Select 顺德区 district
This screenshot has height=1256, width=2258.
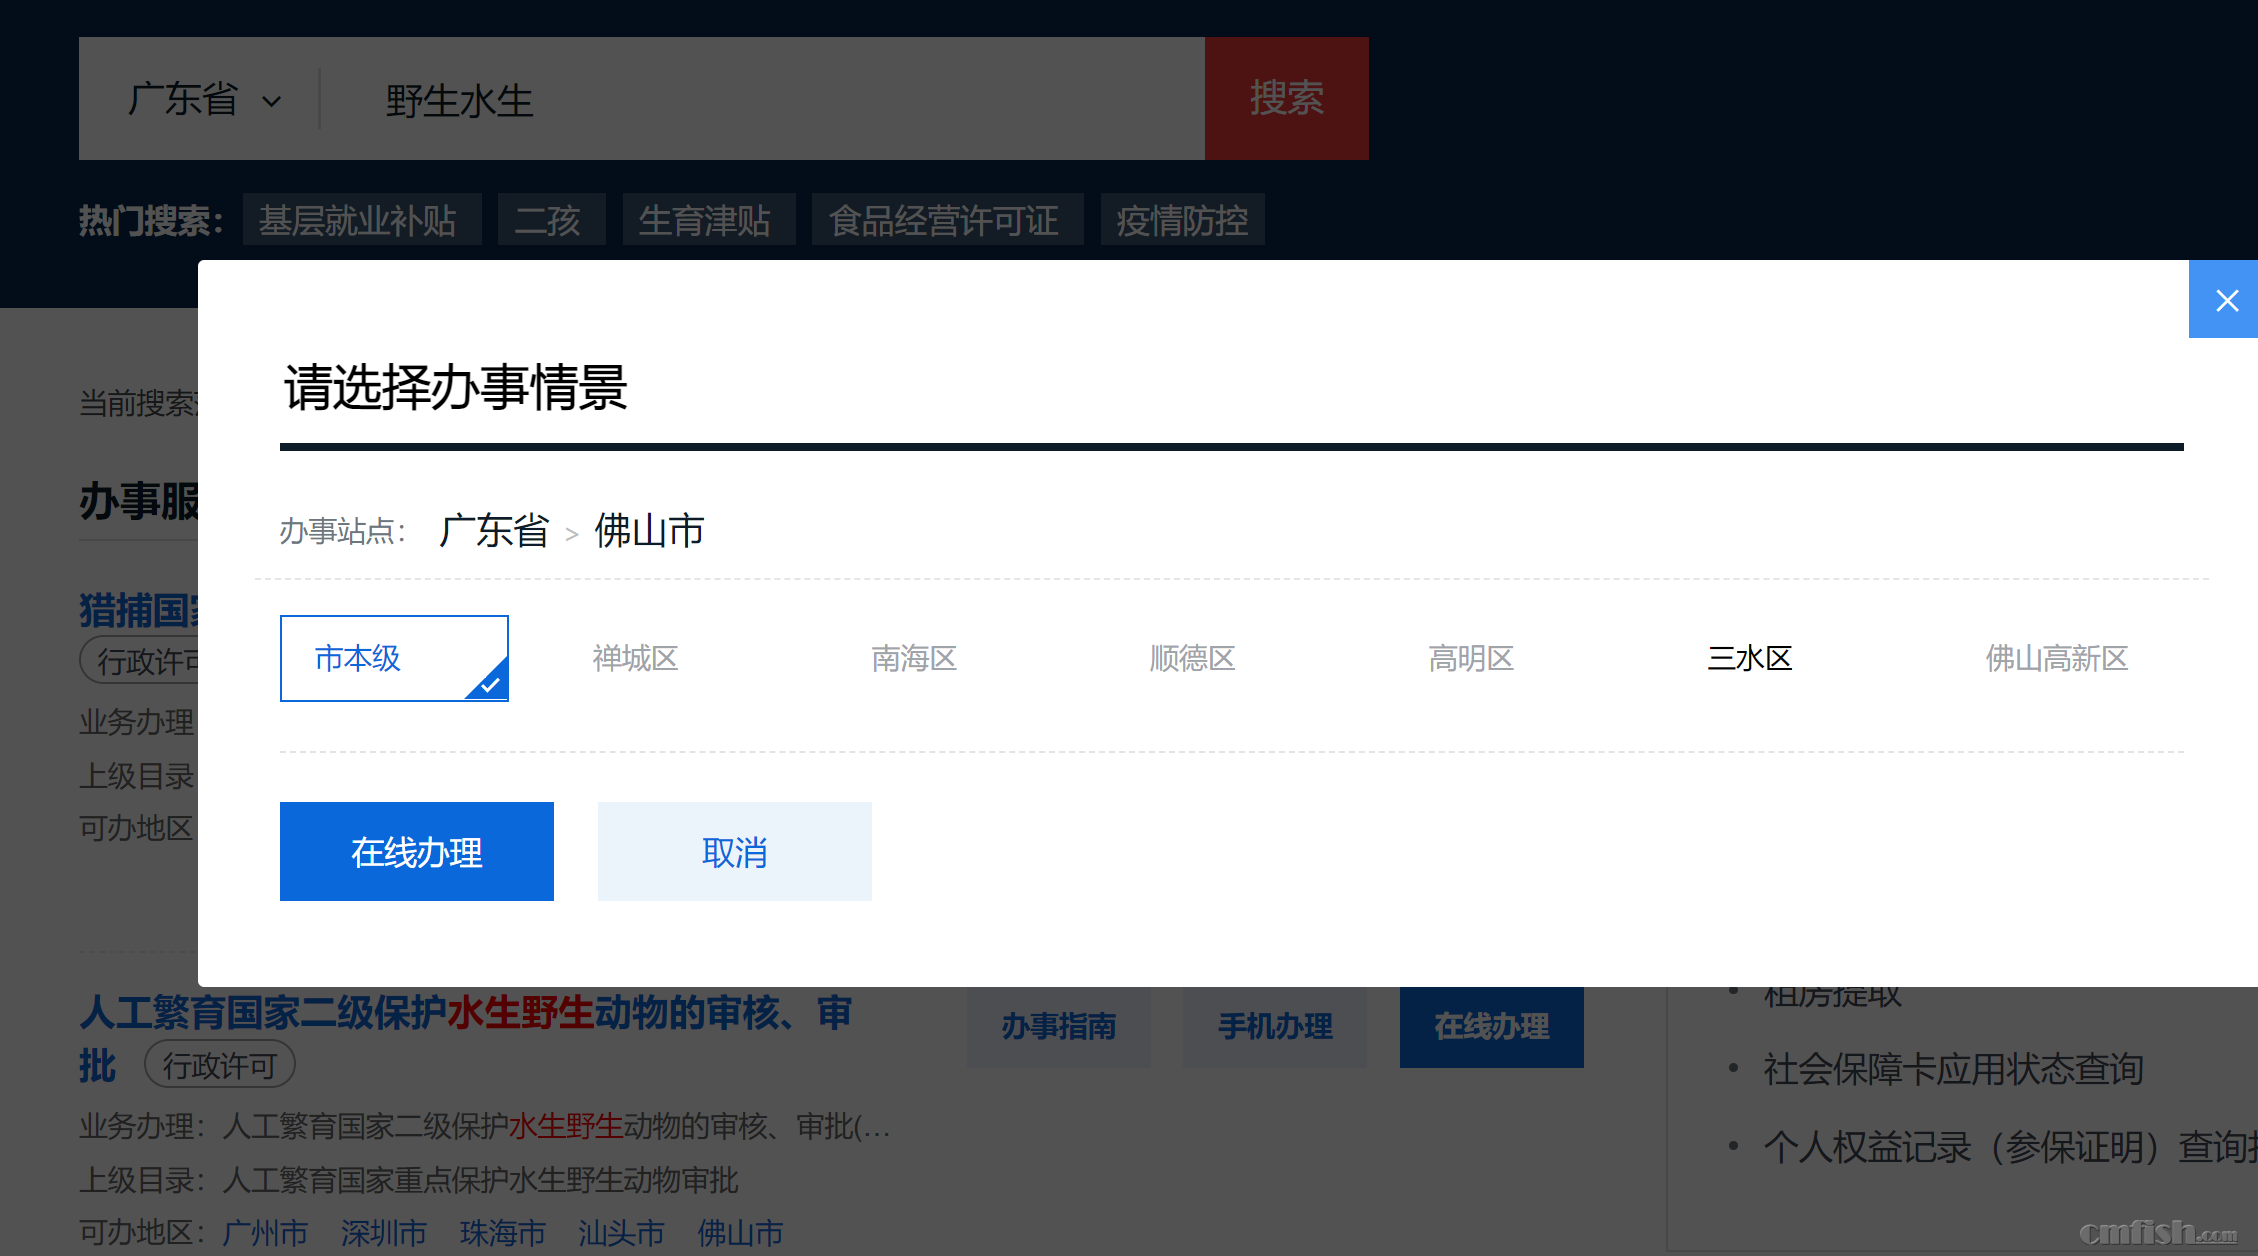(x=1192, y=658)
